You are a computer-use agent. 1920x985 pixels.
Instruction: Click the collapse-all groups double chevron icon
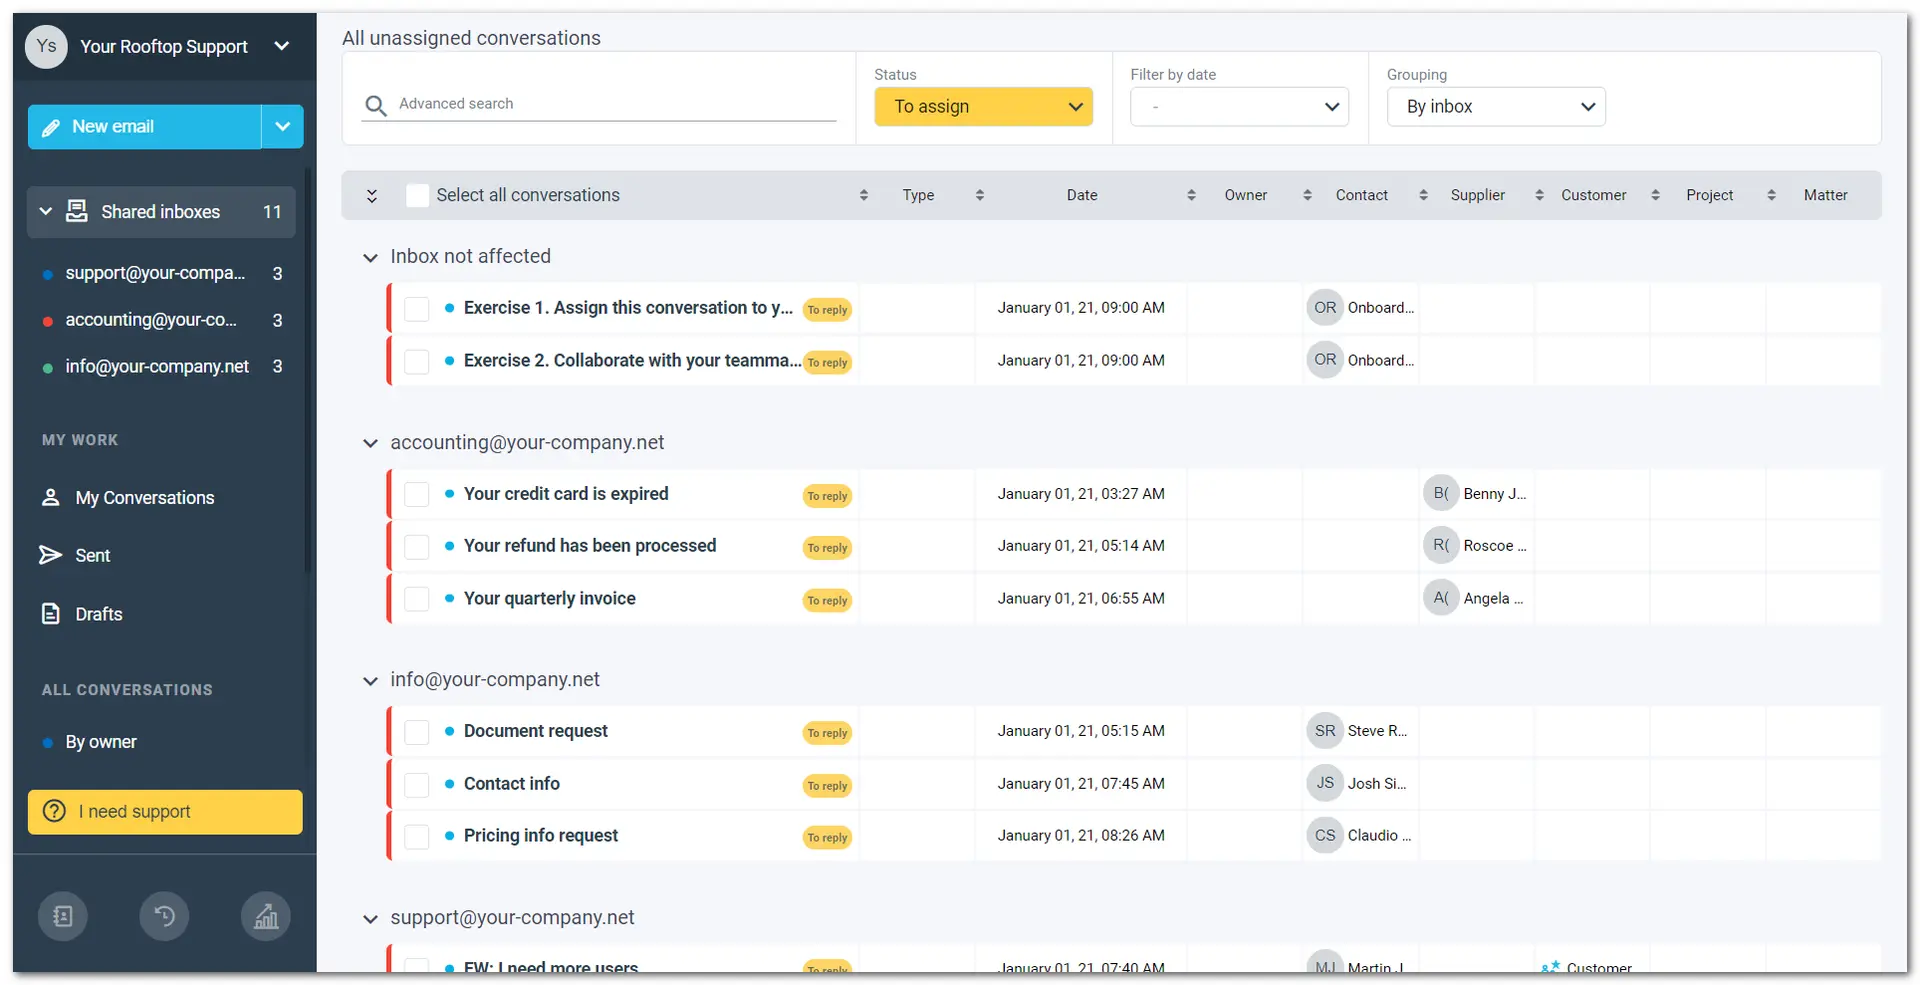pos(372,196)
